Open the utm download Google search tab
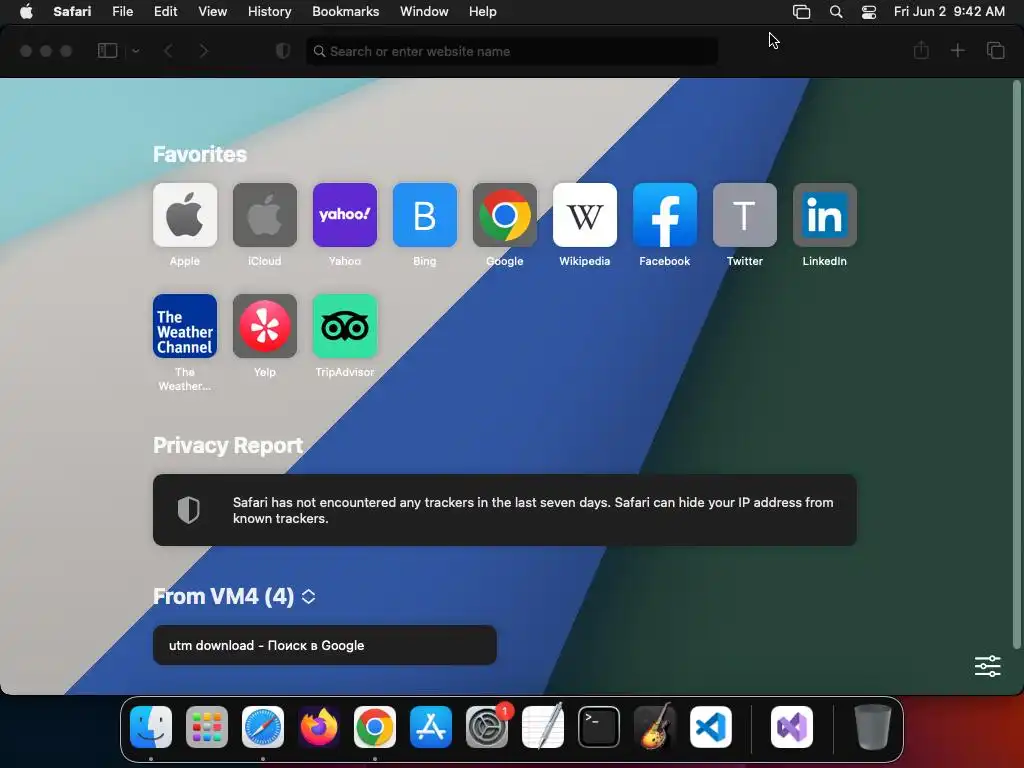The height and width of the screenshot is (768, 1024). pos(325,645)
